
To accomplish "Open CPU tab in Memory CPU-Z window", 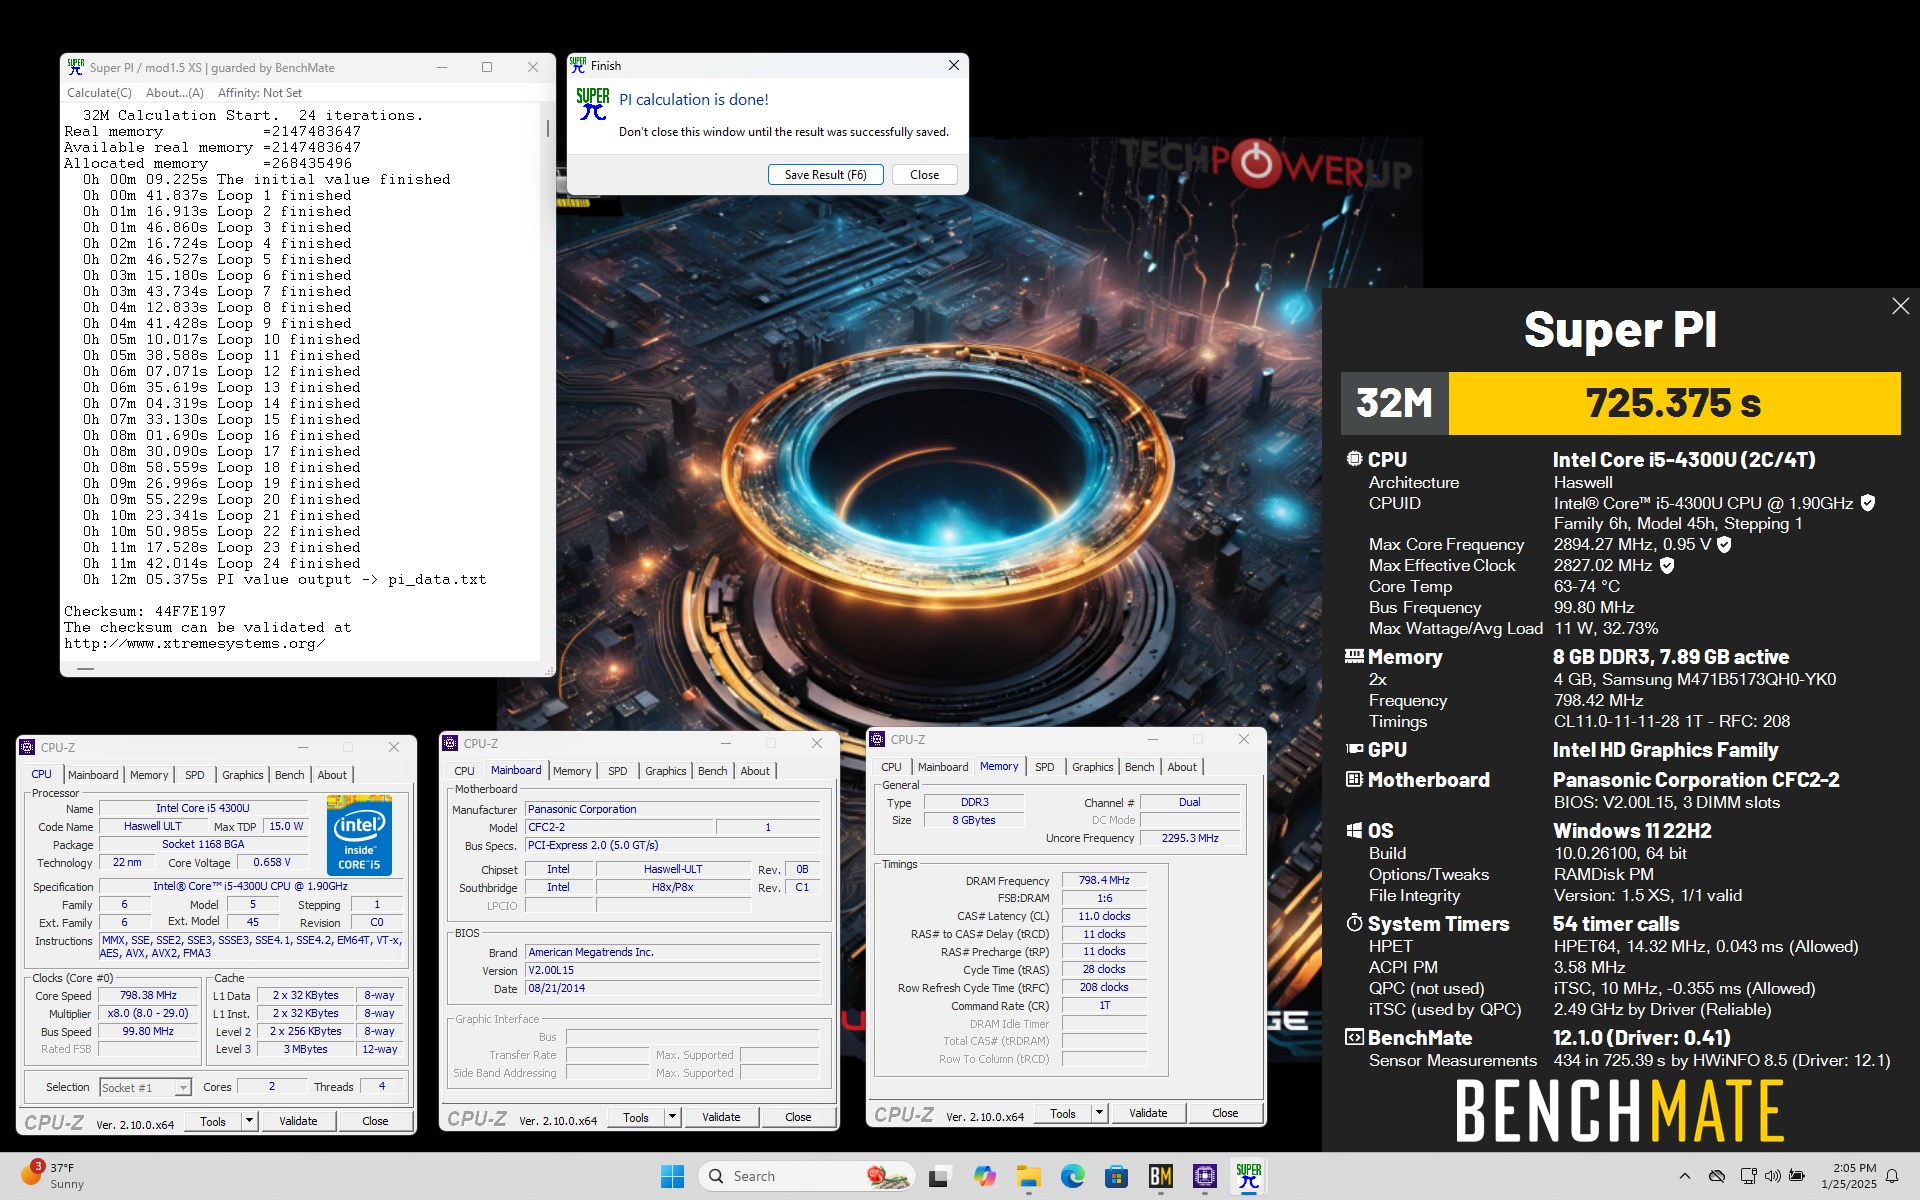I will tap(891, 767).
